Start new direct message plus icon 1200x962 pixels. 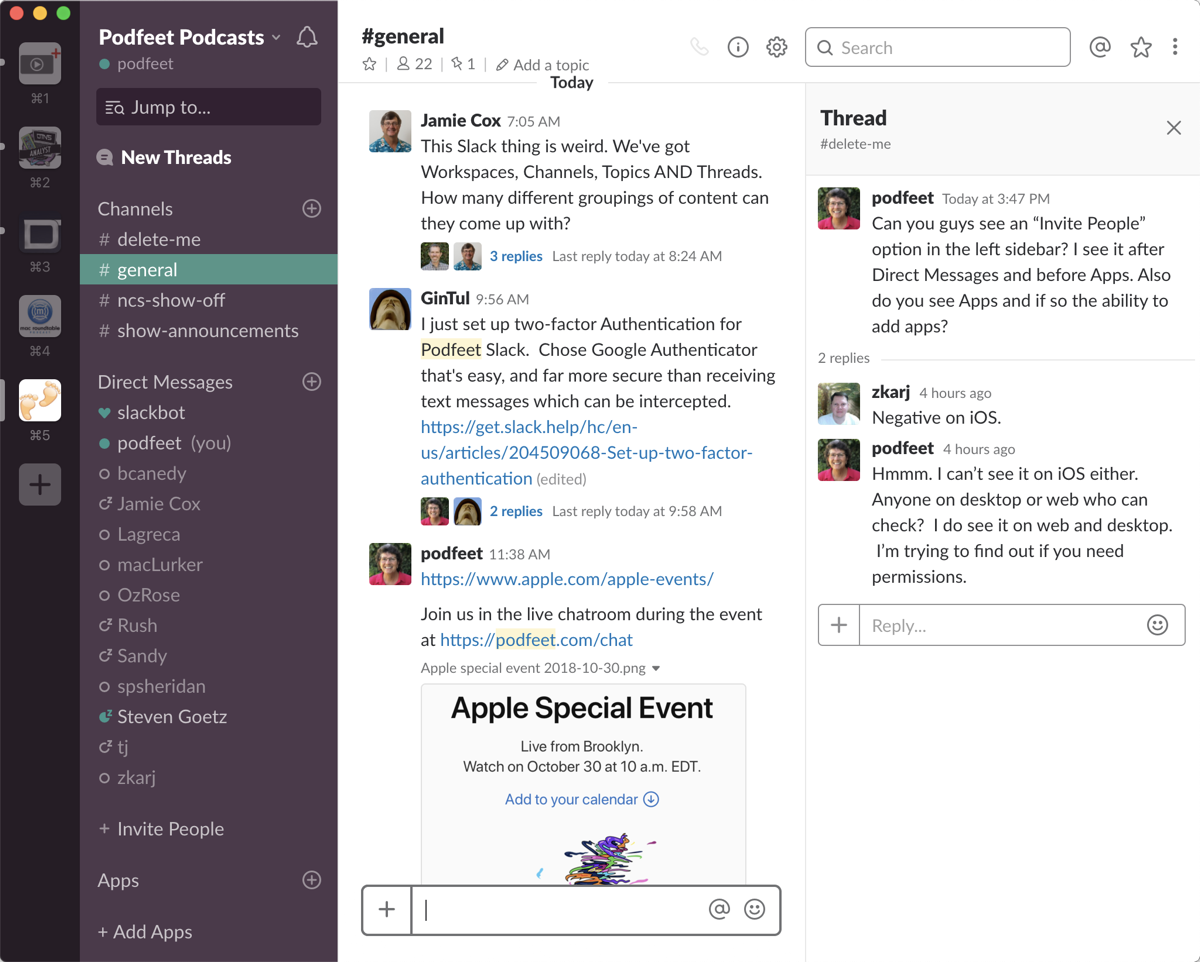pyautogui.click(x=312, y=381)
